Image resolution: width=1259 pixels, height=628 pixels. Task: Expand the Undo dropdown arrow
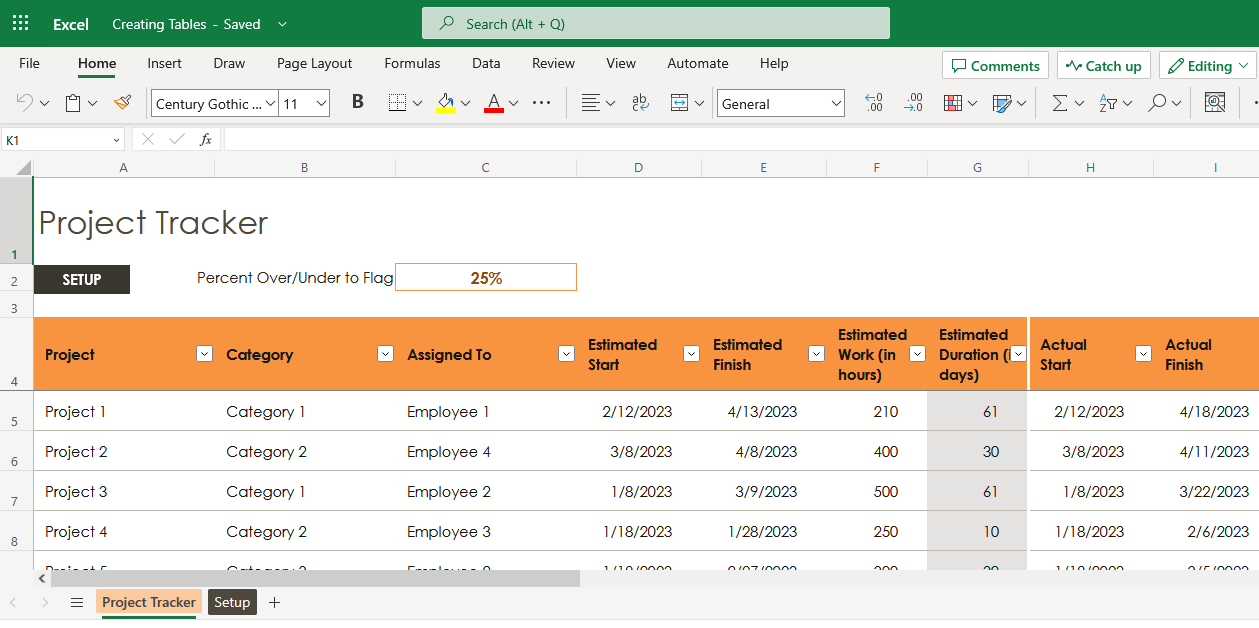pos(43,103)
